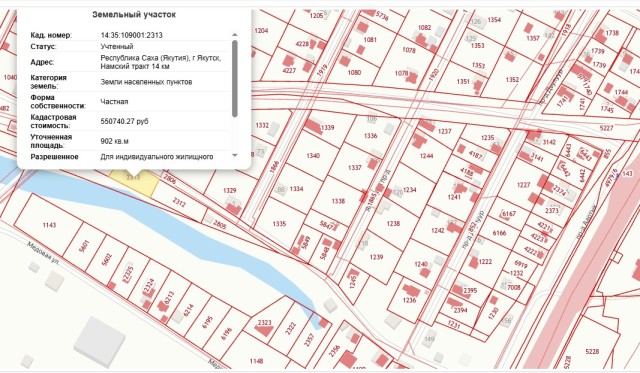
Task: Click 'Для индивидуального жилищного' permitted use text
Action: (x=157, y=157)
